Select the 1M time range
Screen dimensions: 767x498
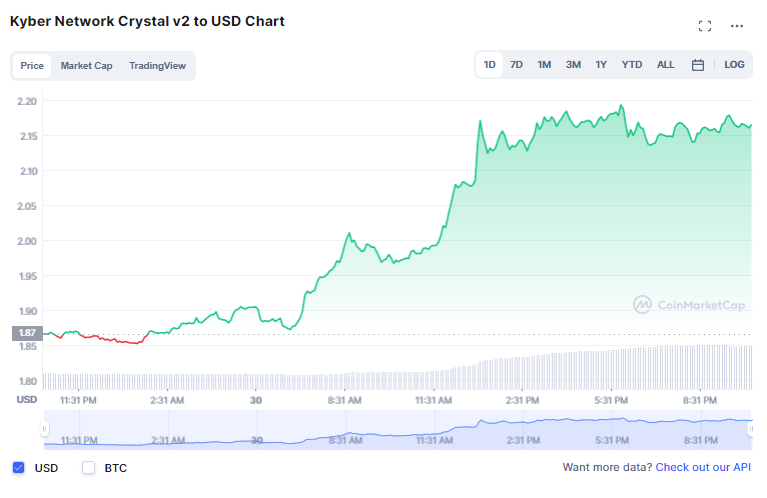coord(544,65)
